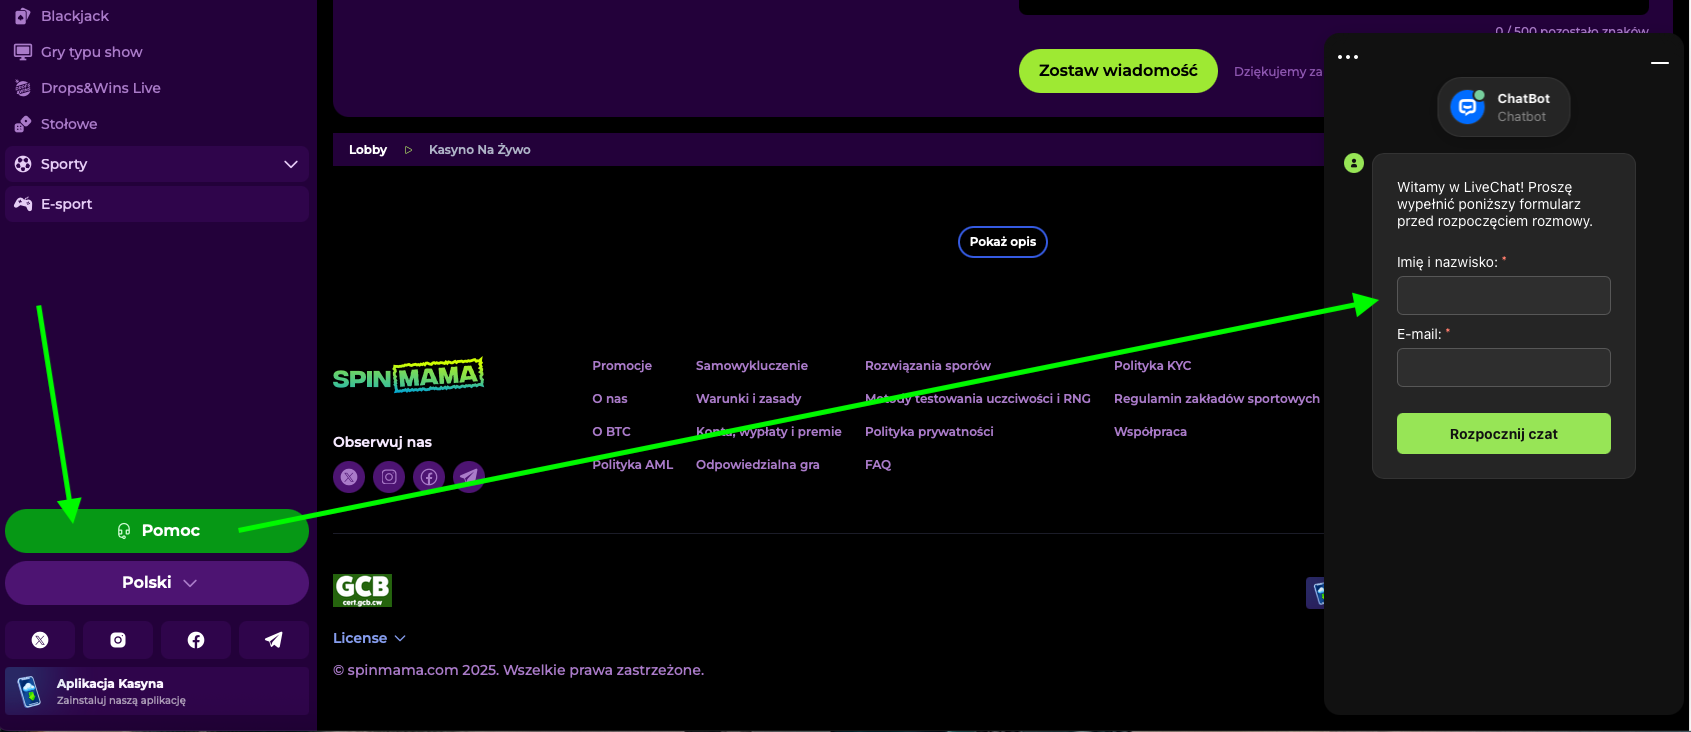1691x732 pixels.
Task: Click the Imię i nazwisko input field
Action: 1503,296
